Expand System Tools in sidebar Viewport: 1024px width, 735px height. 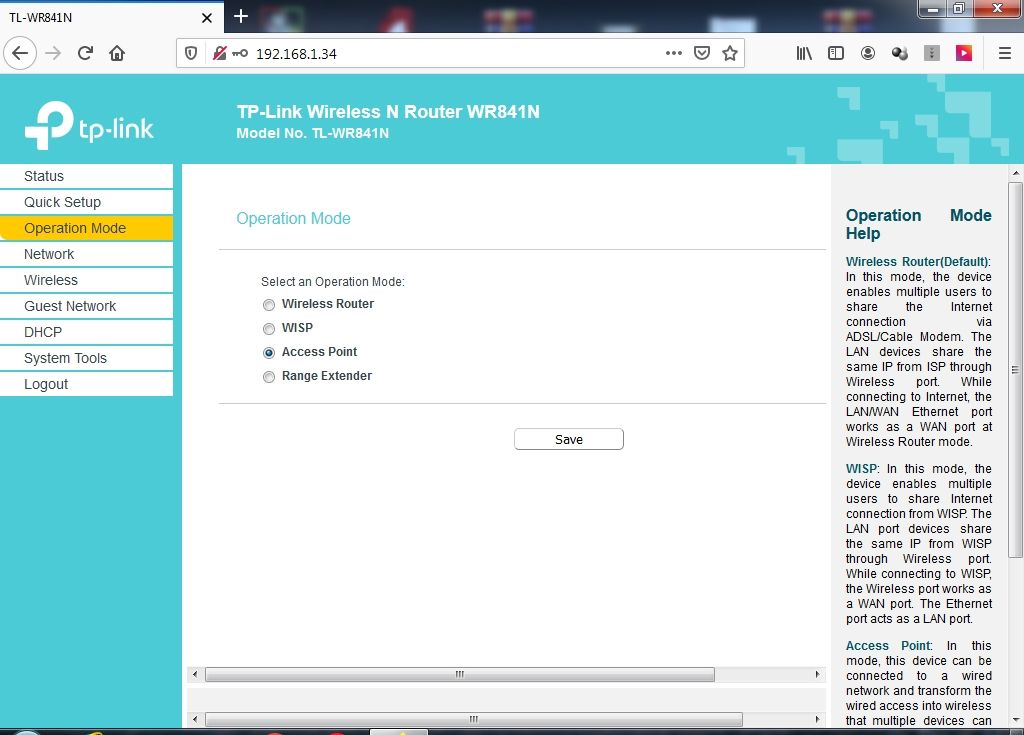pos(86,358)
